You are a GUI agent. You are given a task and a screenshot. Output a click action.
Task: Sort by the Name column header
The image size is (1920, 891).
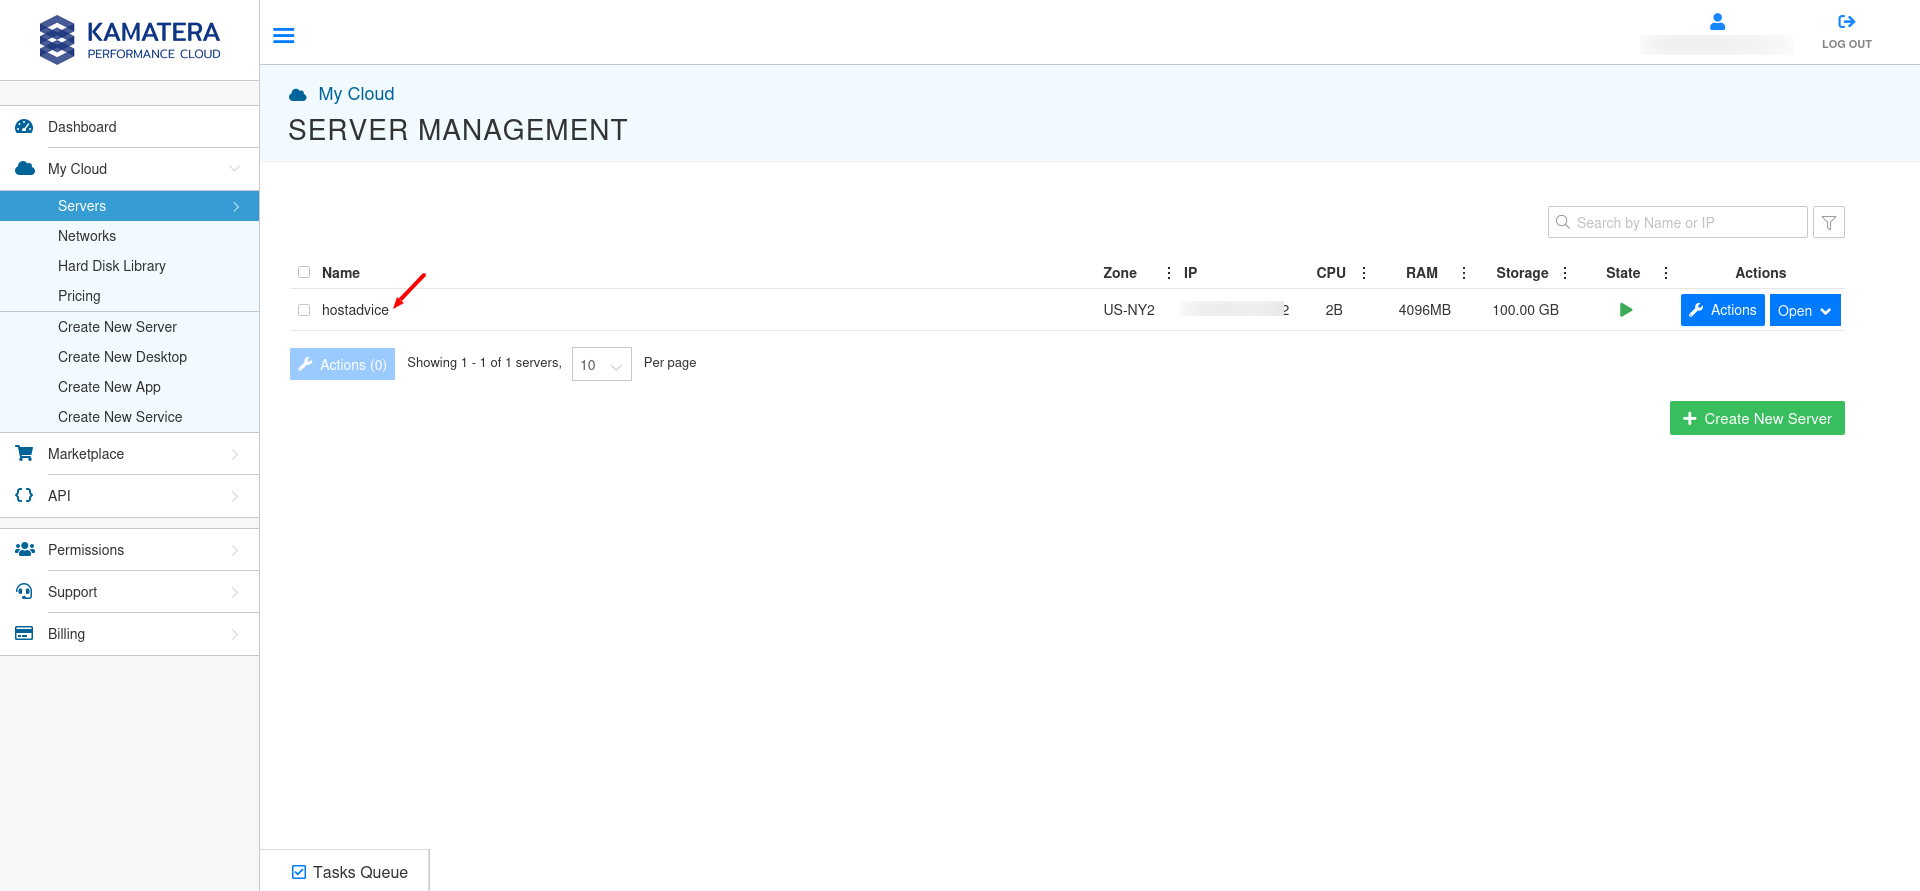(x=341, y=273)
